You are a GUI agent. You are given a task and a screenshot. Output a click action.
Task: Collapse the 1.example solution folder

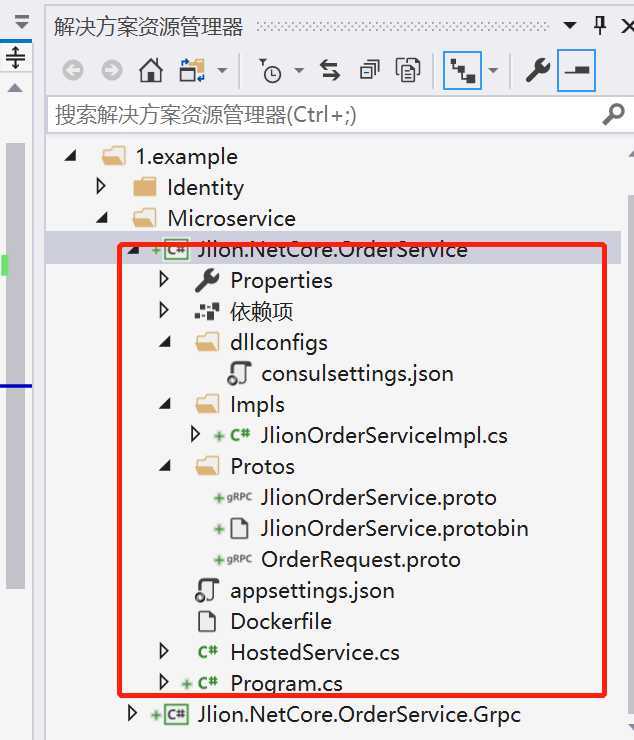pyautogui.click(x=71, y=155)
